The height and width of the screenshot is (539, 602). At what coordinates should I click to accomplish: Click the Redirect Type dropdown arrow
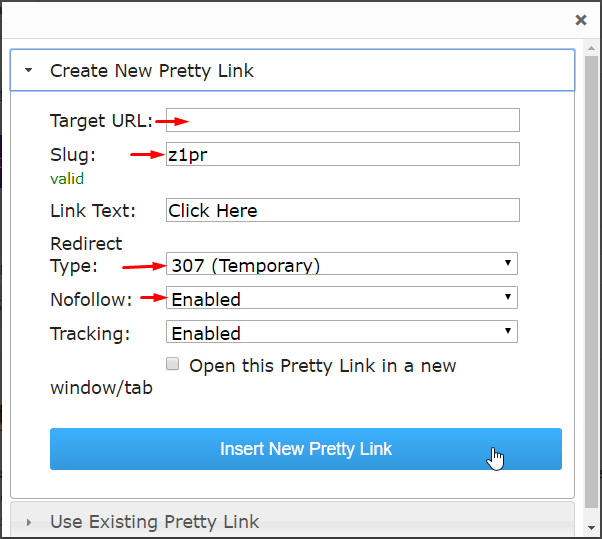tap(508, 263)
